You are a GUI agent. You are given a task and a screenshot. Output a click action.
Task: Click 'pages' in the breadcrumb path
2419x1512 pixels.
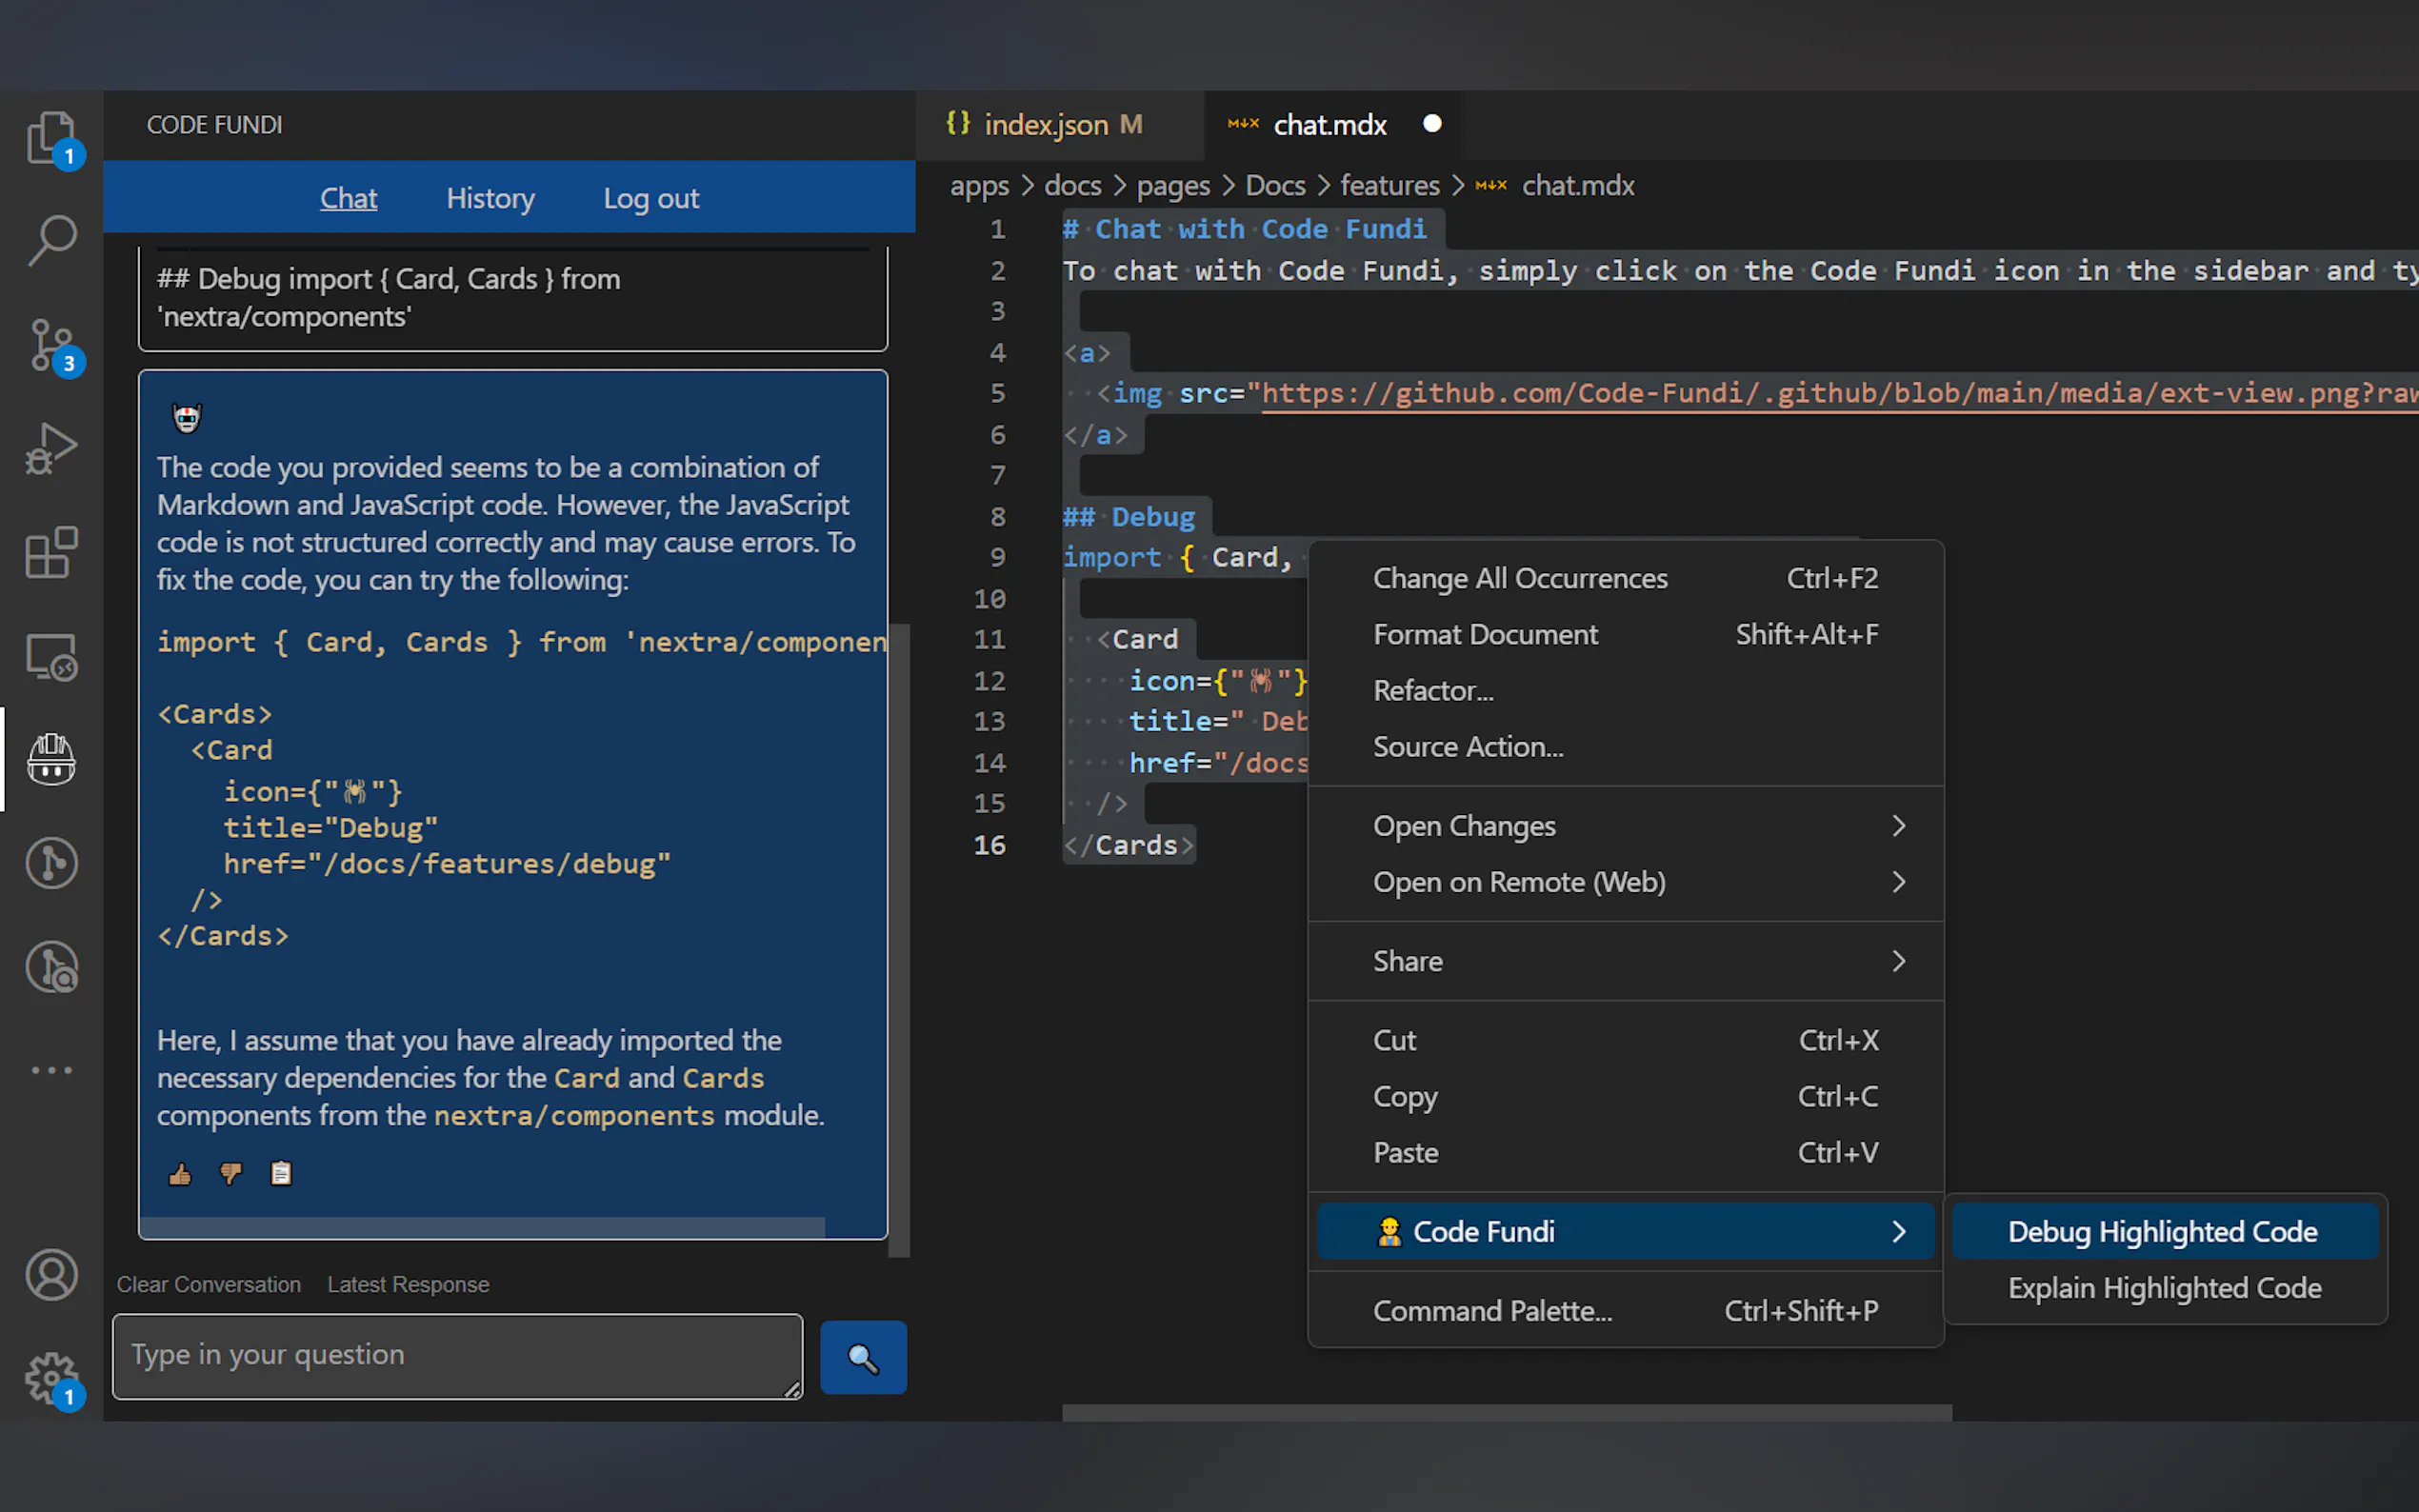(1173, 185)
